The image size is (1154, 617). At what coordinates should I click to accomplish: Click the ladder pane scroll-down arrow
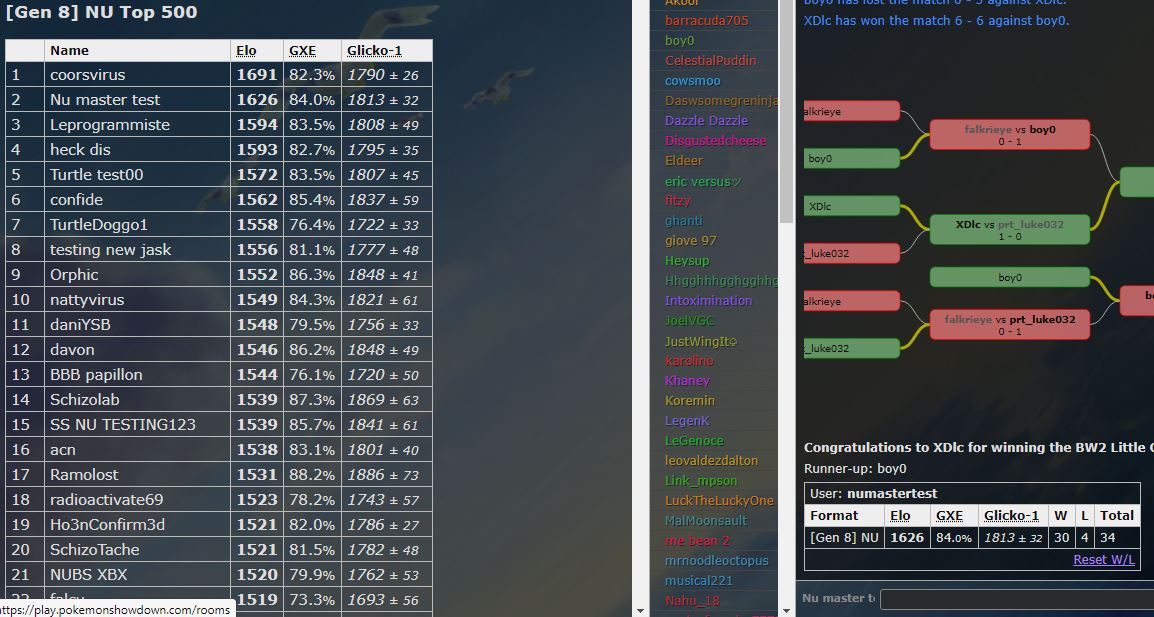[640, 610]
